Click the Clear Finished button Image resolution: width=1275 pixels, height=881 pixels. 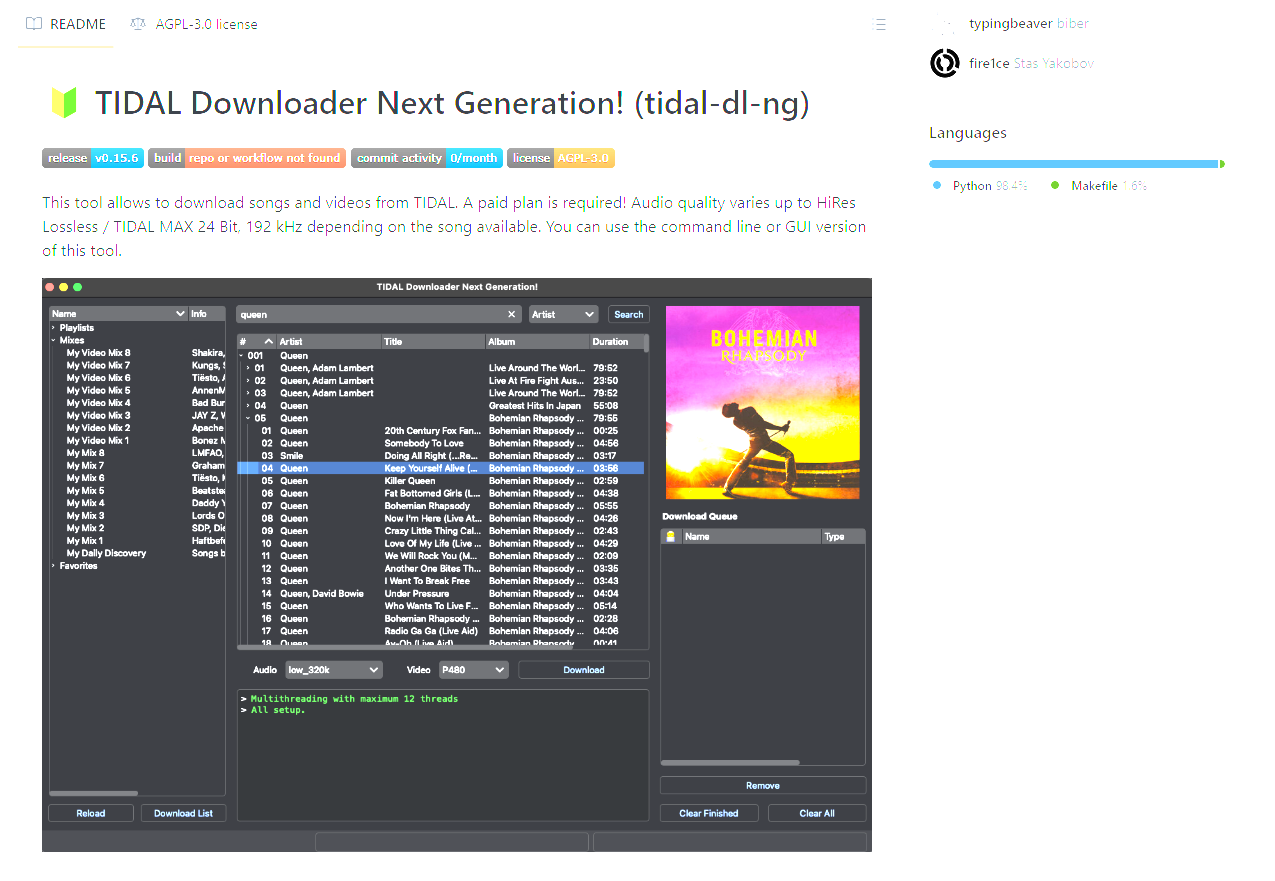pos(709,813)
